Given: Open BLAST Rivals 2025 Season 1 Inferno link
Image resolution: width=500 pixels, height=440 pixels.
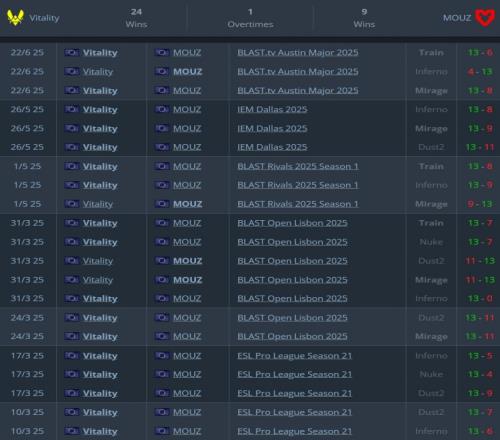Looking at the screenshot, I should tap(298, 185).
